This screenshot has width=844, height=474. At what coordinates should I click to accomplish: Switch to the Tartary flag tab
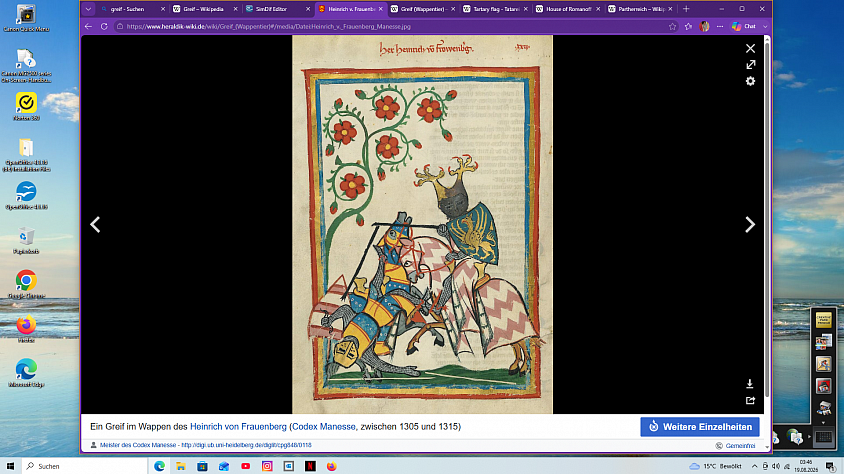coord(495,9)
